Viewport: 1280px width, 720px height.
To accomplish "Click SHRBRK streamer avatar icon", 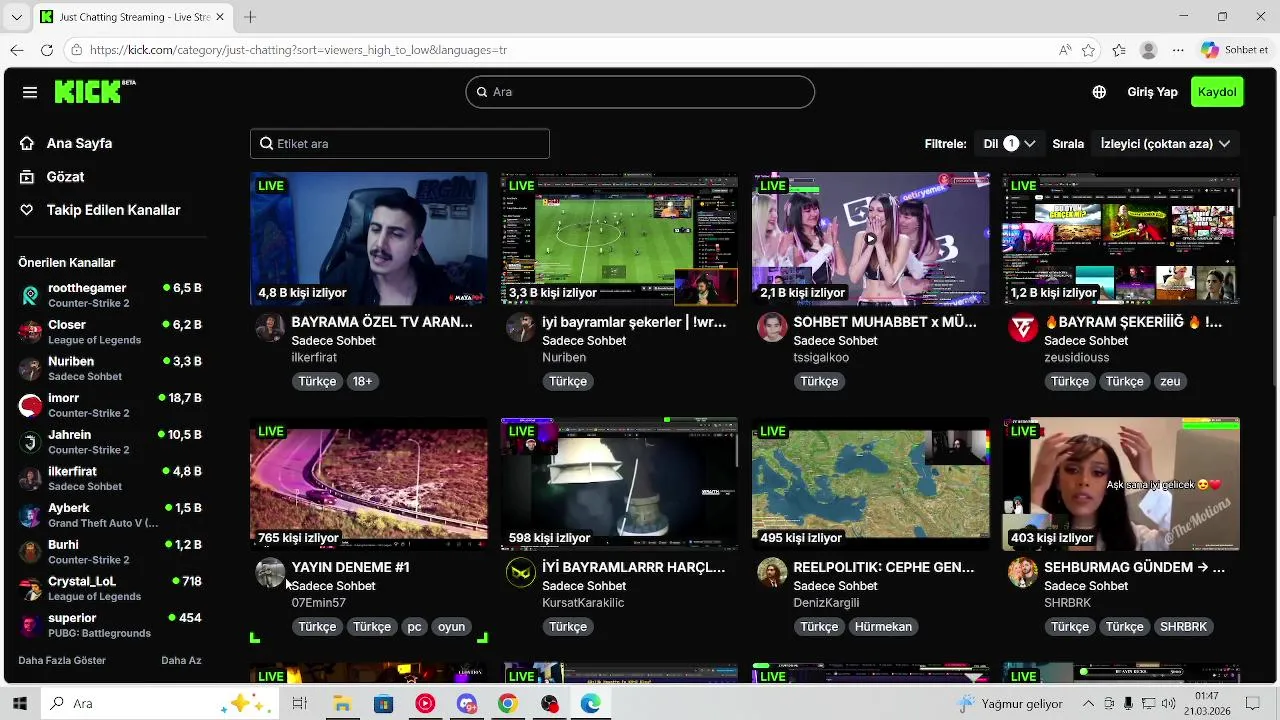I will pos(1023,572).
